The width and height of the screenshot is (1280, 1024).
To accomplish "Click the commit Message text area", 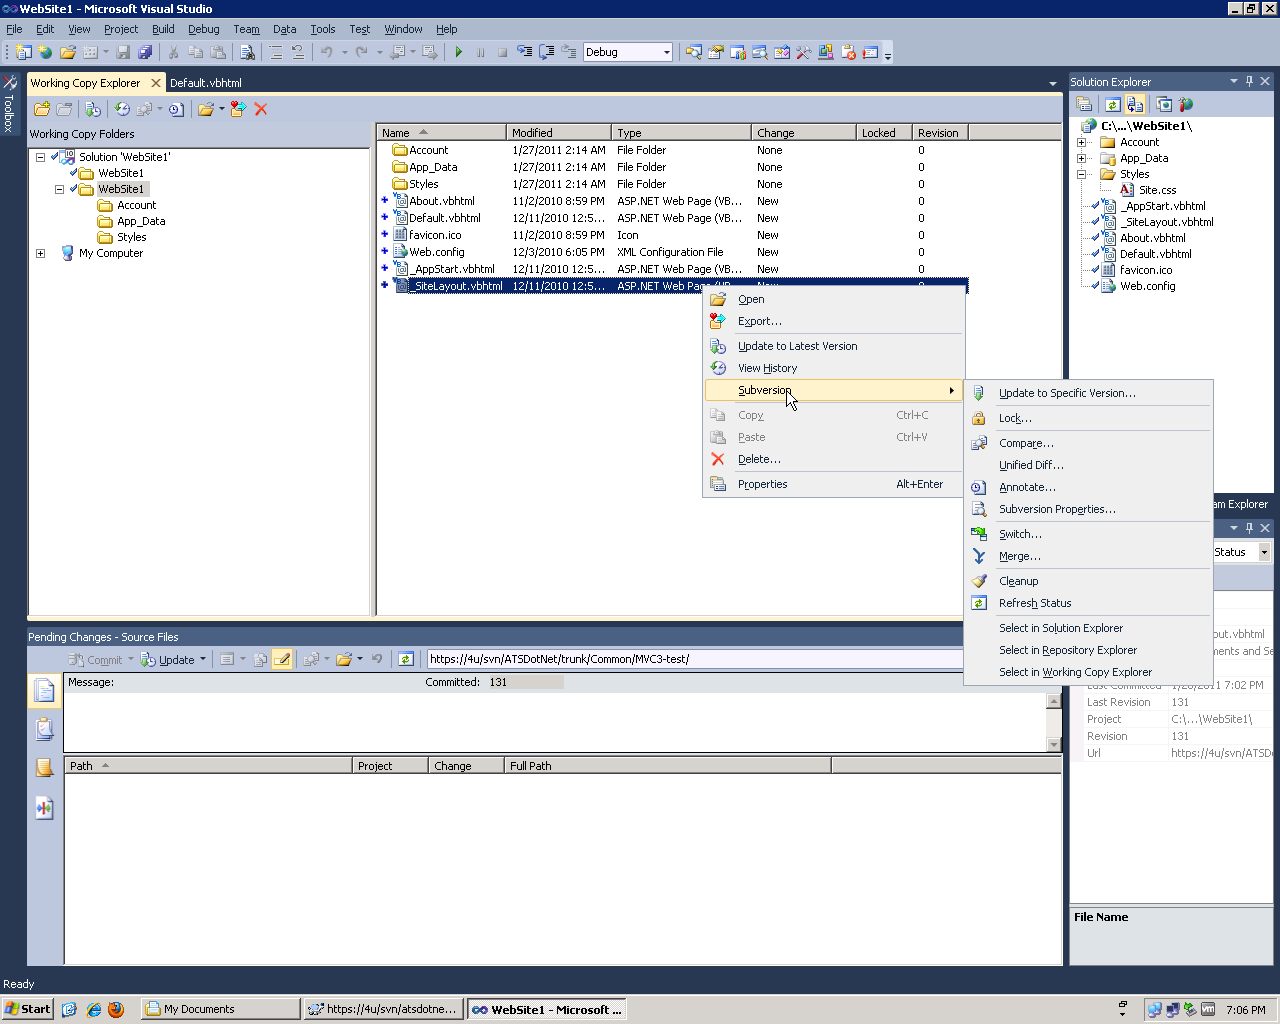I will [x=555, y=720].
